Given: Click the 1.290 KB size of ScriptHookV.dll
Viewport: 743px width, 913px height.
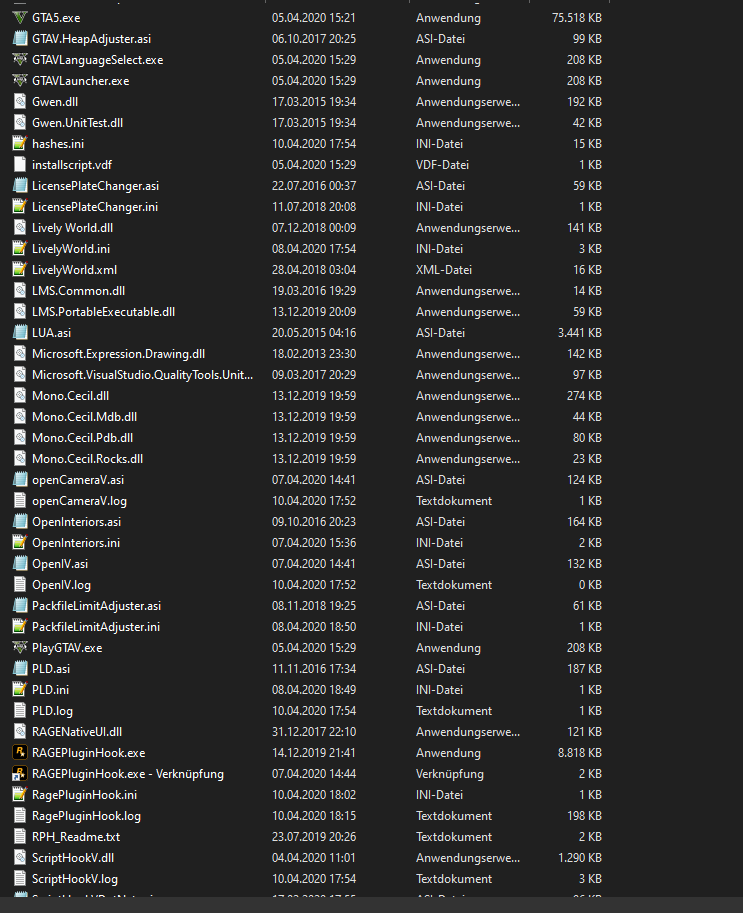Looking at the screenshot, I should [x=580, y=858].
